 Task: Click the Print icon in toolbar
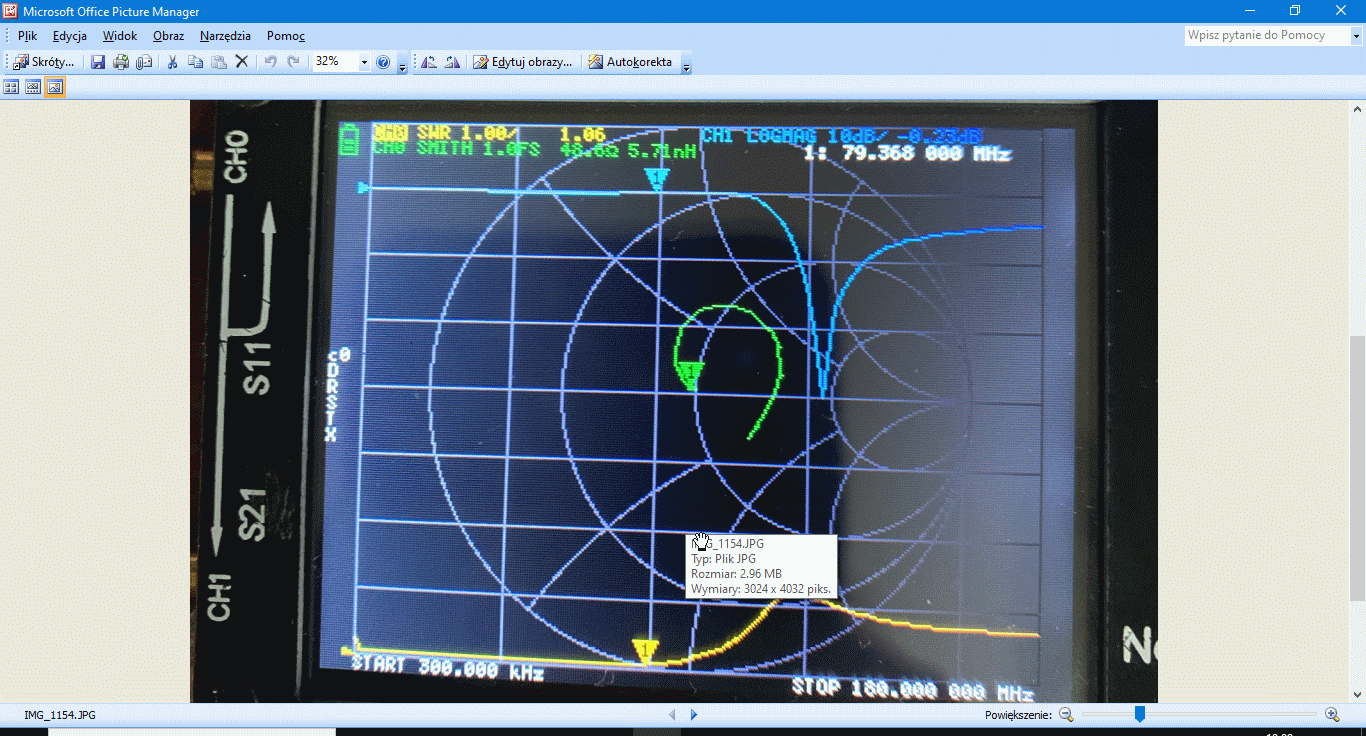(x=121, y=62)
